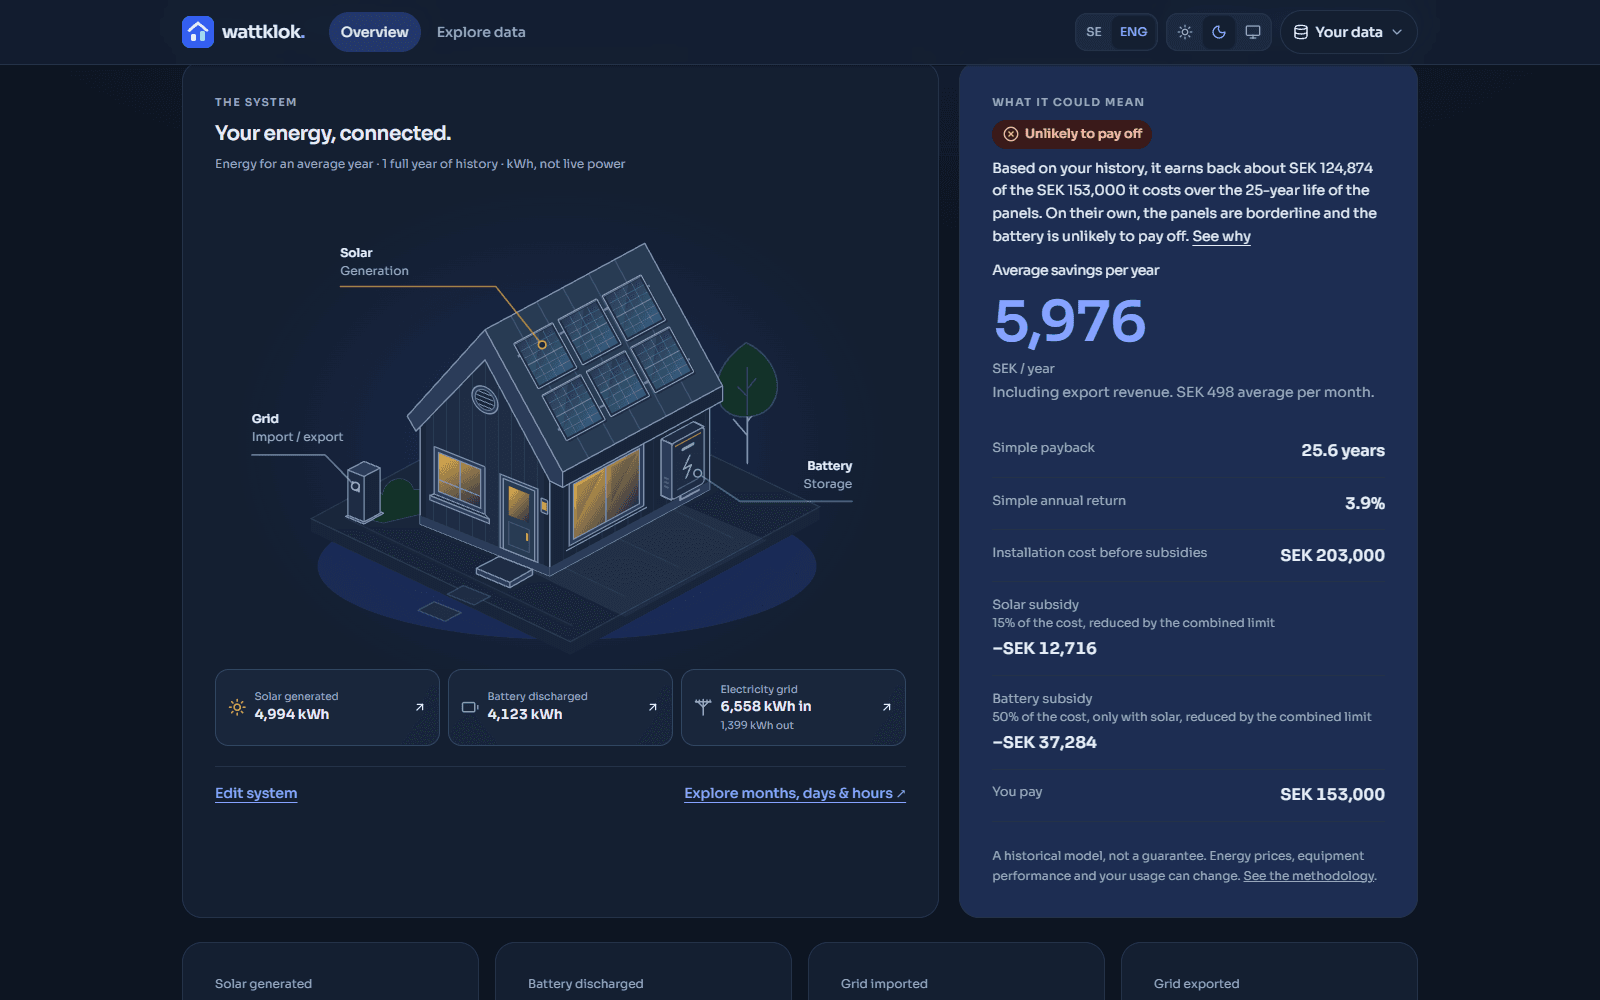Click the wattklok house logo icon
1600x1000 pixels.
[198, 32]
